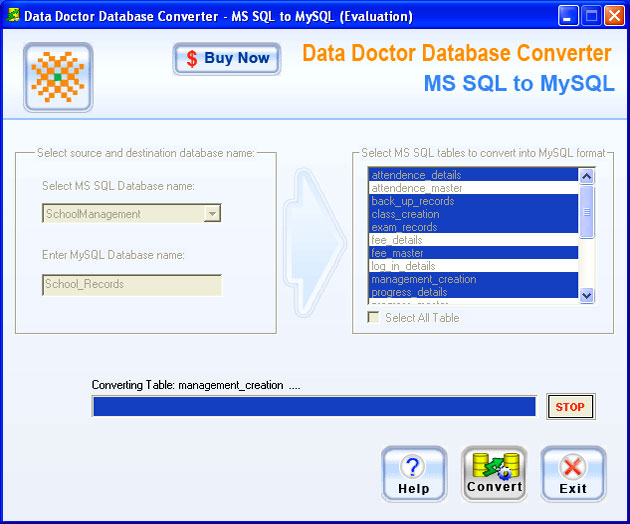Screen dimensions: 630x524
Task: Click the table list scroll down arrow
Action: 587,295
